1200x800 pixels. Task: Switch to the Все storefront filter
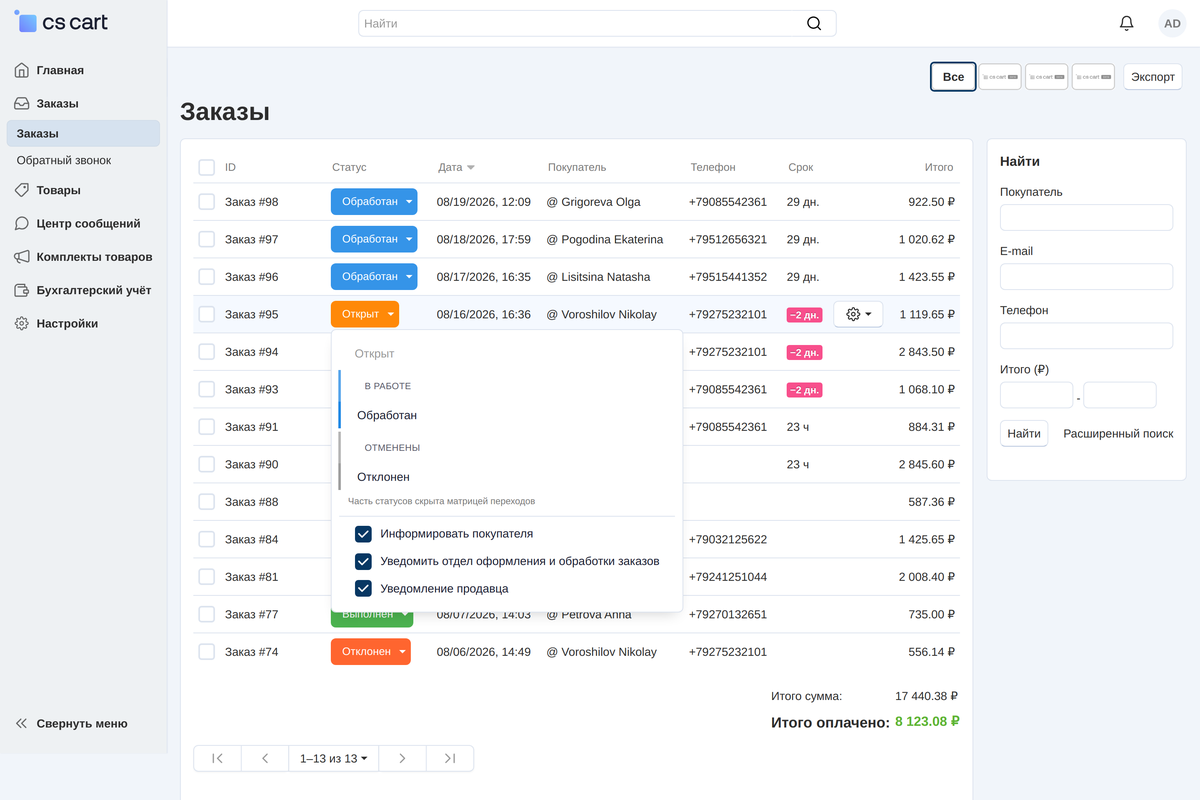click(x=953, y=77)
